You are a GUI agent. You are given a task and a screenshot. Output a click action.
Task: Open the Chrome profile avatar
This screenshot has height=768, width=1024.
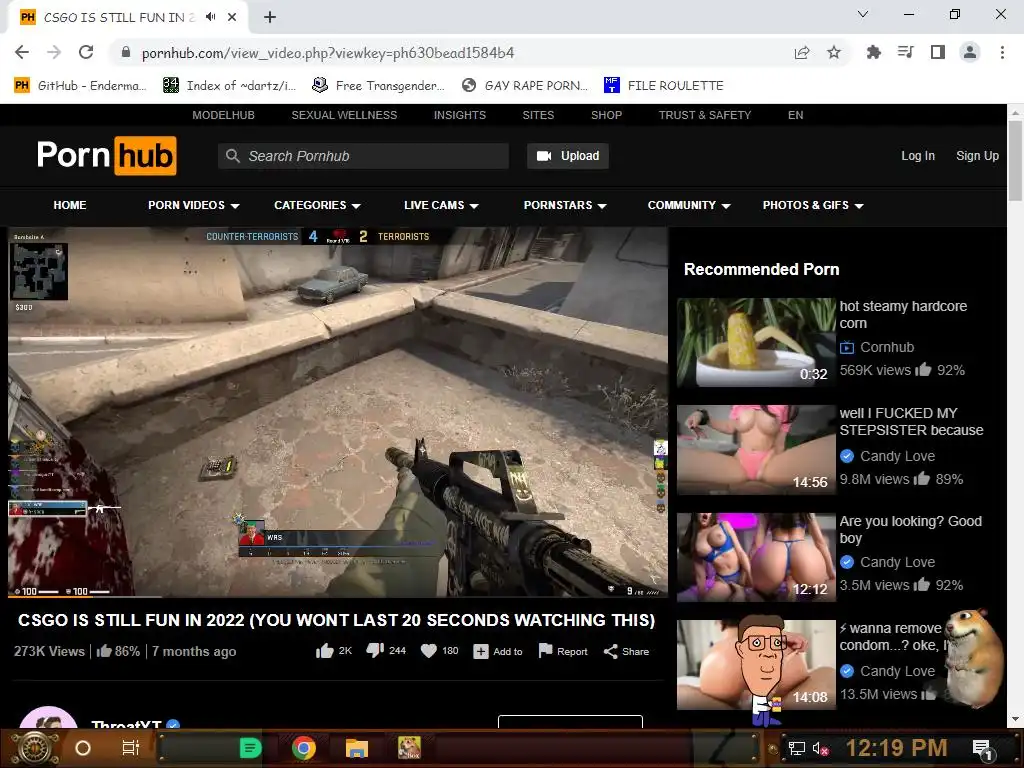click(x=970, y=52)
